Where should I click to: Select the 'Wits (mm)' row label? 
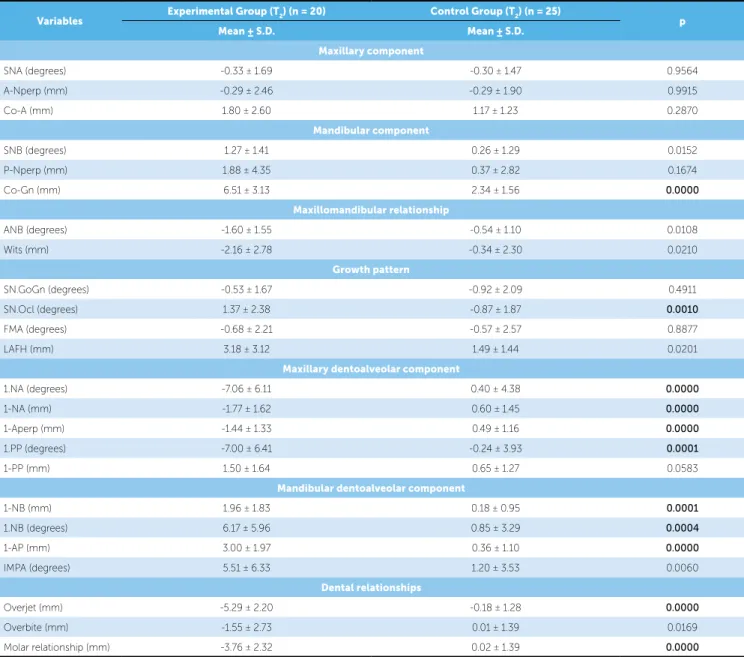[26, 250]
